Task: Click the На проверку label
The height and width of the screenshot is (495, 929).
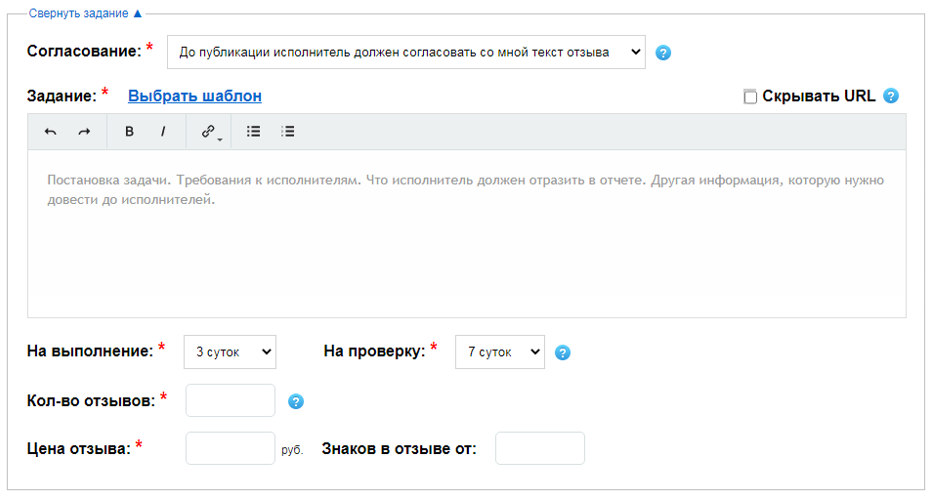Action: tap(374, 351)
